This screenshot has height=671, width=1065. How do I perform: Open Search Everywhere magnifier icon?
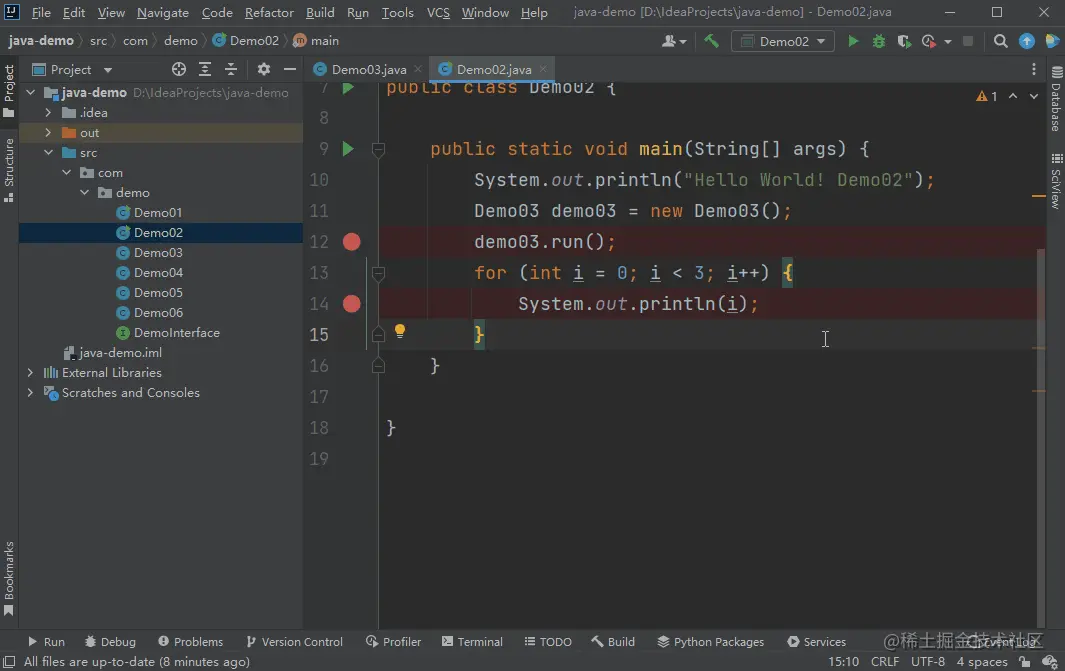pos(1000,41)
